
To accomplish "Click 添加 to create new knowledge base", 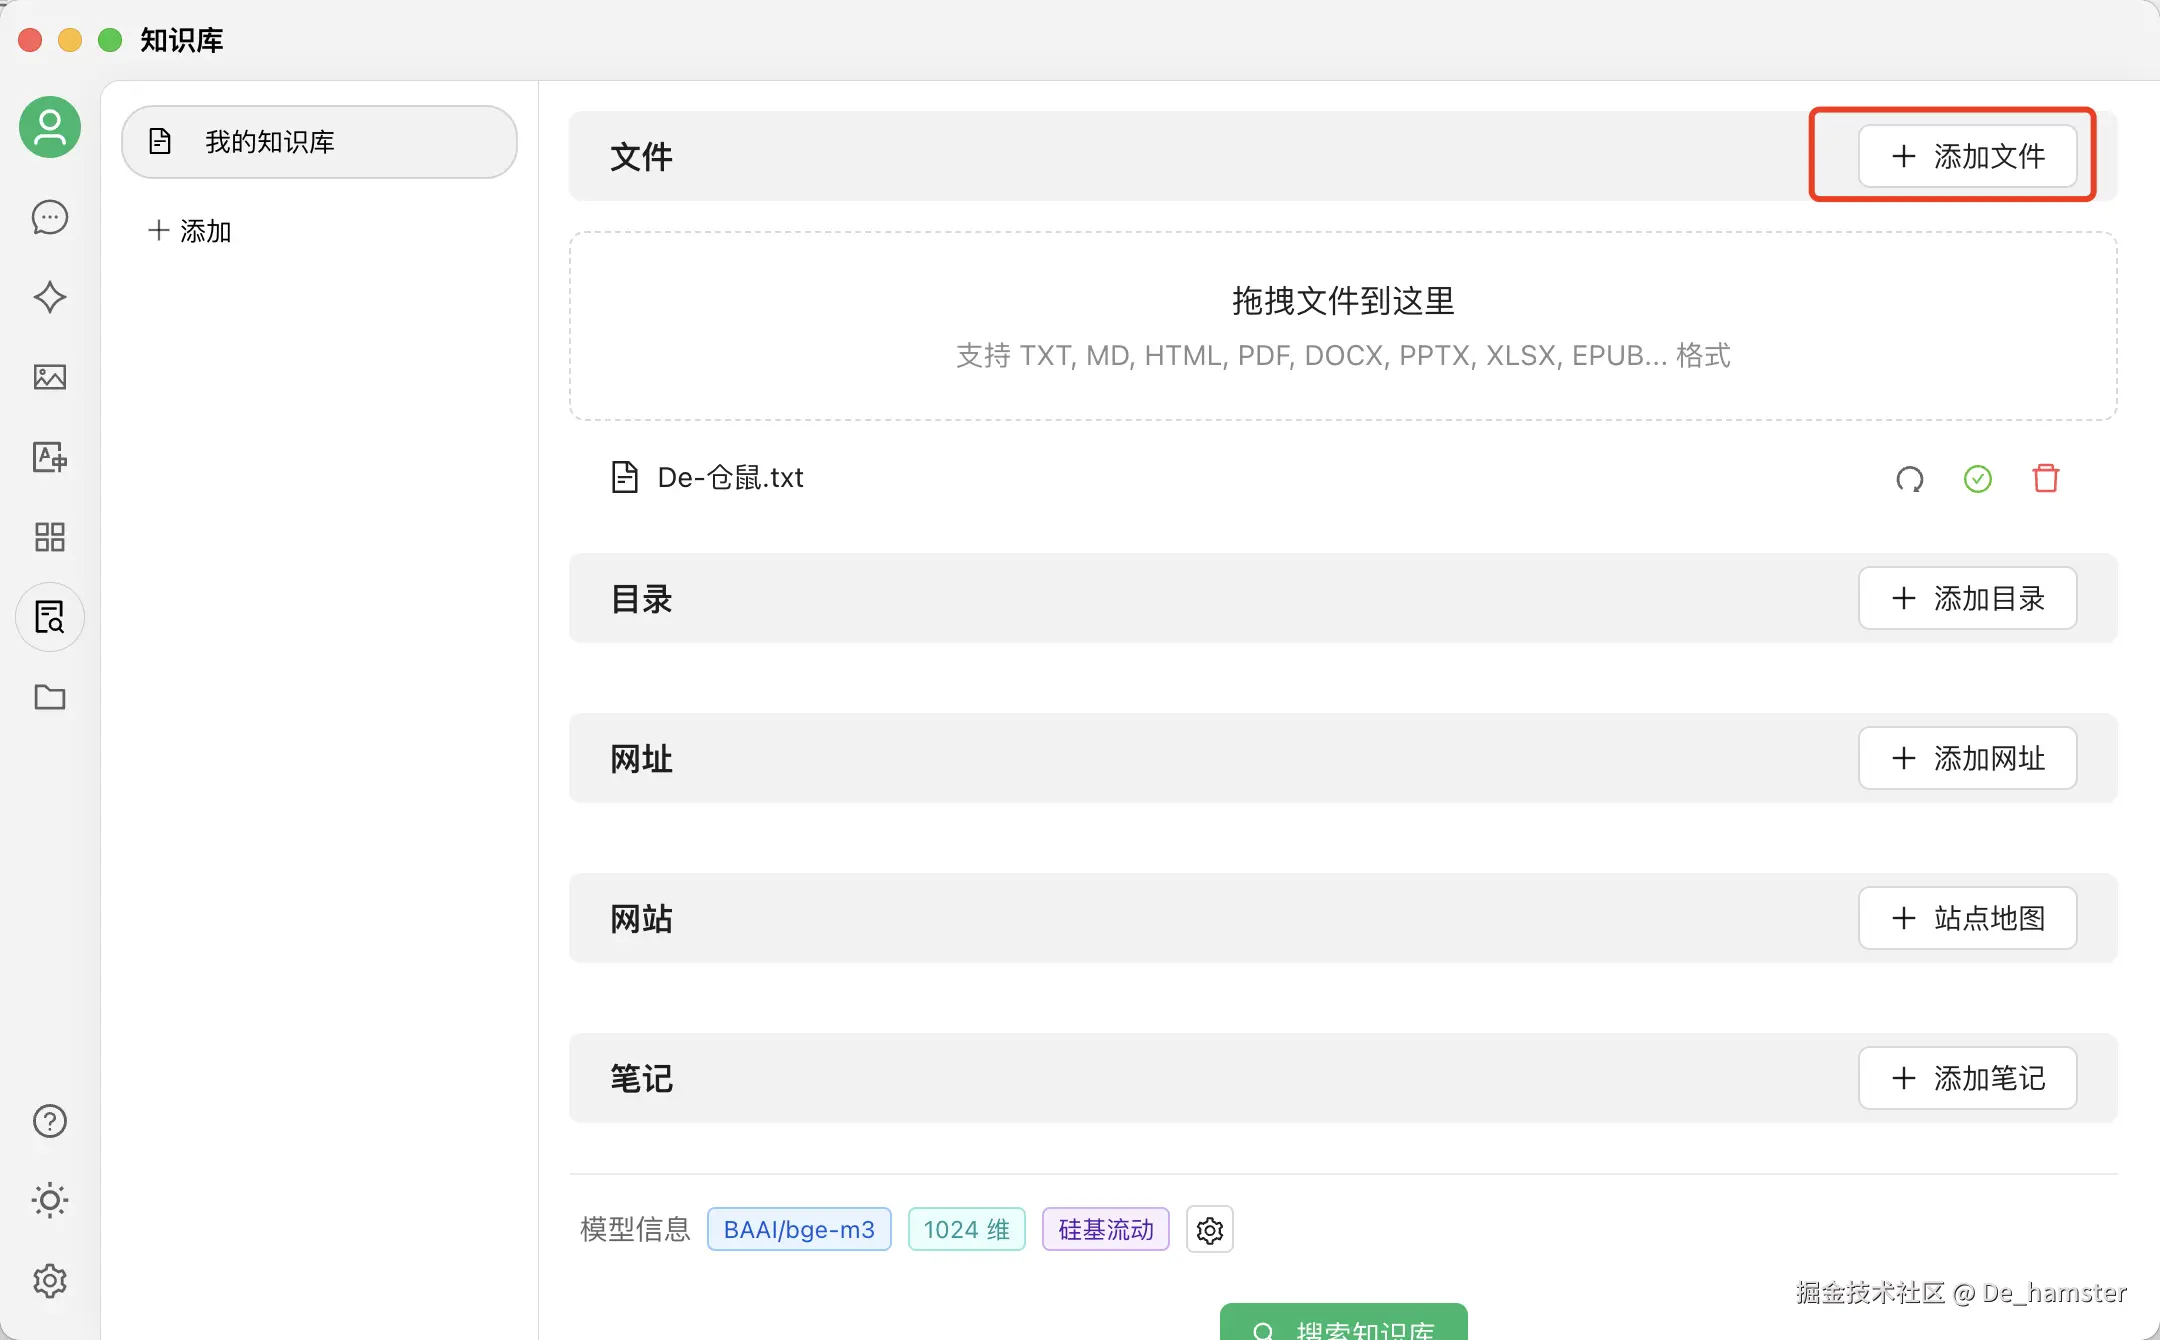I will click(x=190, y=231).
